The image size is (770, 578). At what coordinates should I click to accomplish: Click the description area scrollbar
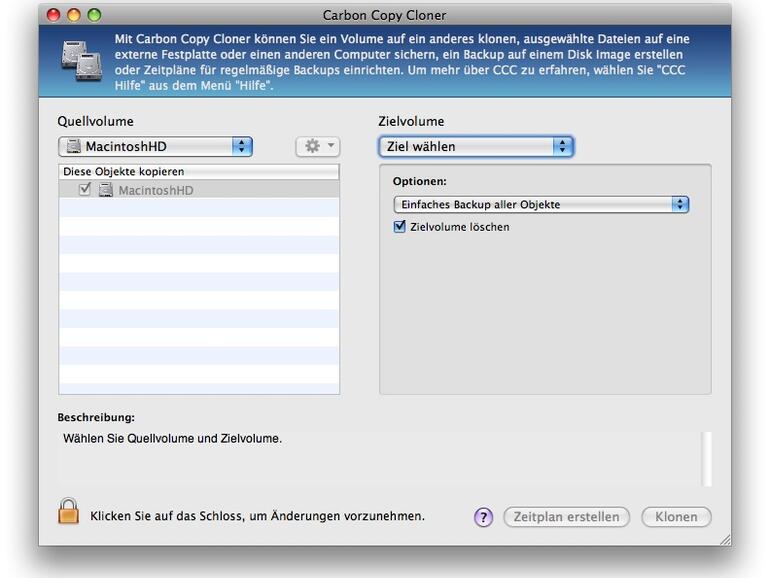pyautogui.click(x=706, y=459)
